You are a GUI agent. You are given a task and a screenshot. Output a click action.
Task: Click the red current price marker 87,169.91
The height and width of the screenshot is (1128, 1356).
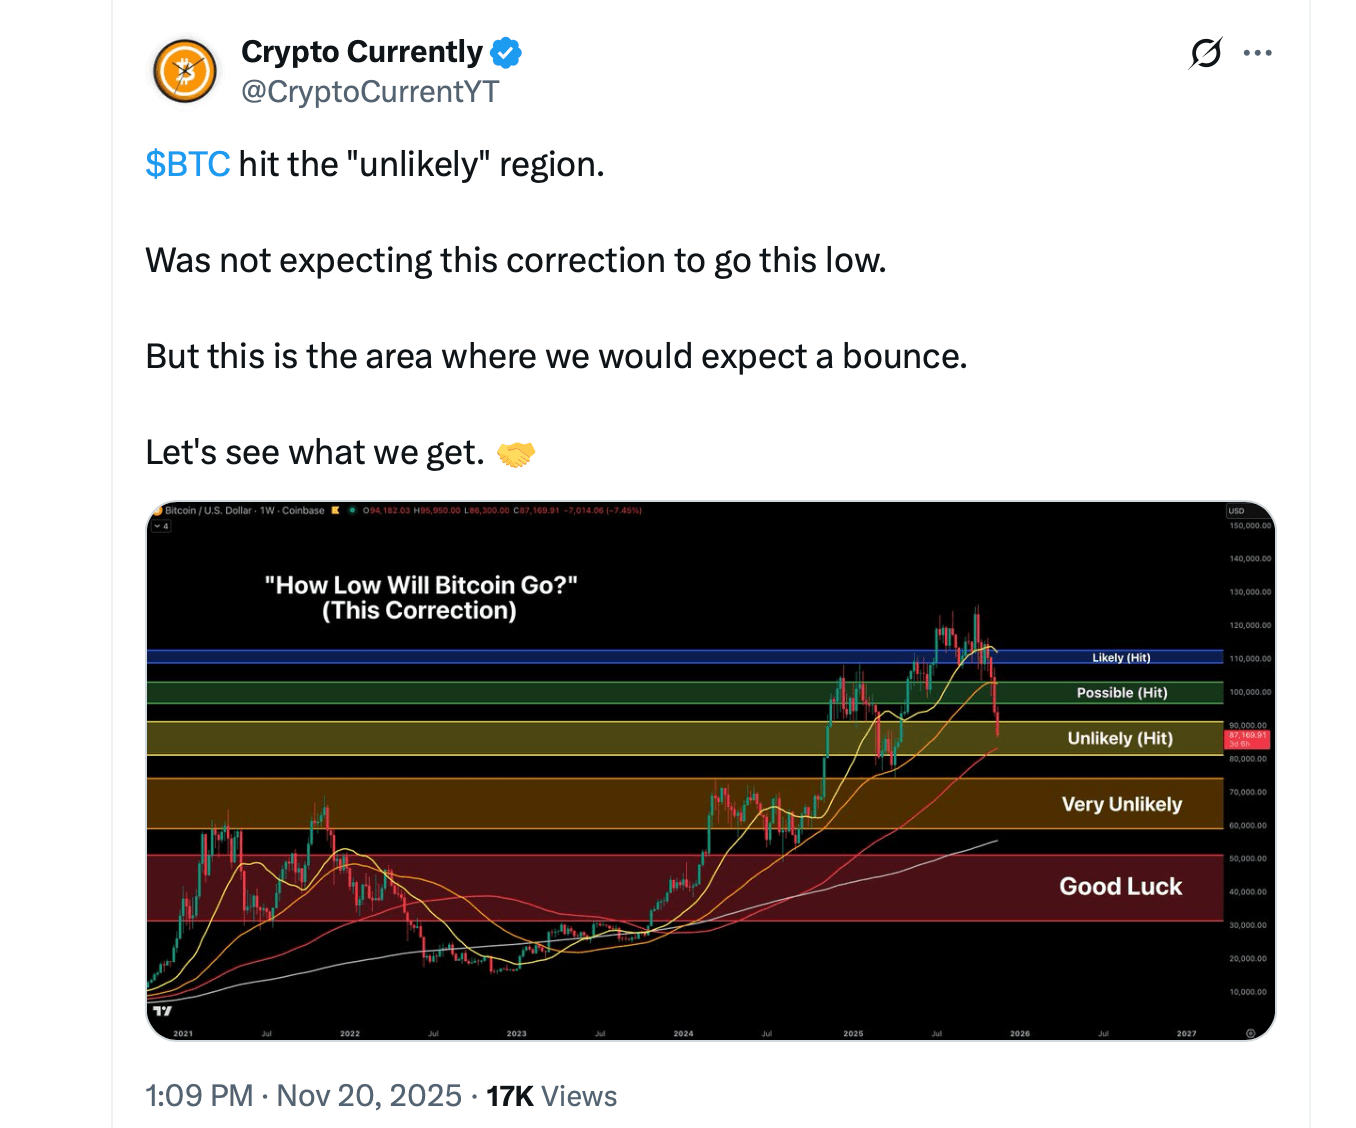coord(1247,739)
